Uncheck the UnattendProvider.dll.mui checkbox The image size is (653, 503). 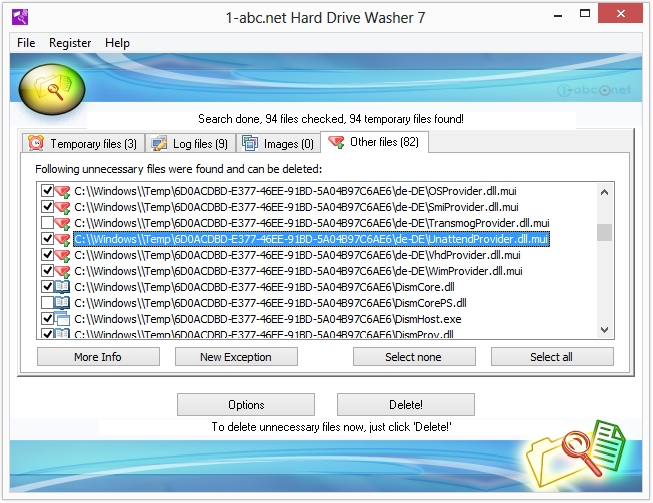coord(46,238)
